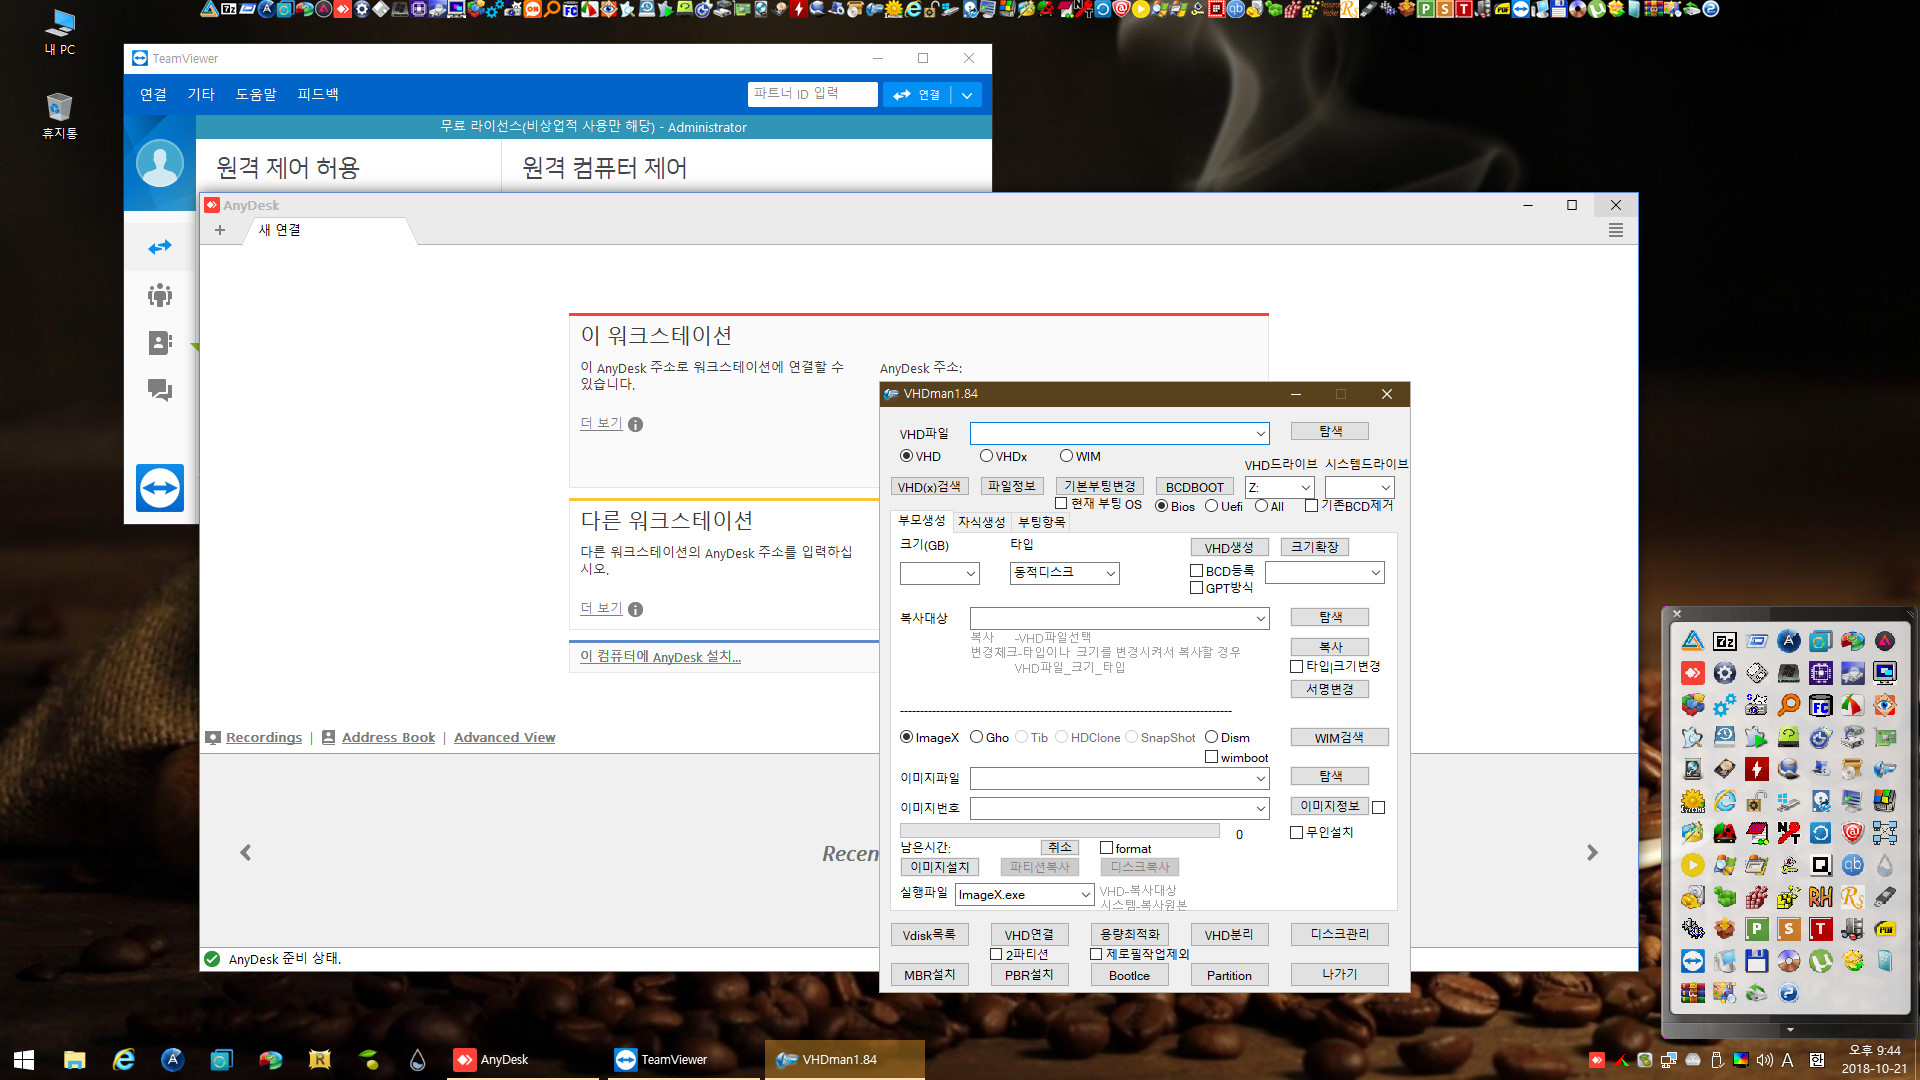Show previous recent sessions in AnyDesk
1920x1080 pixels.
246,853
